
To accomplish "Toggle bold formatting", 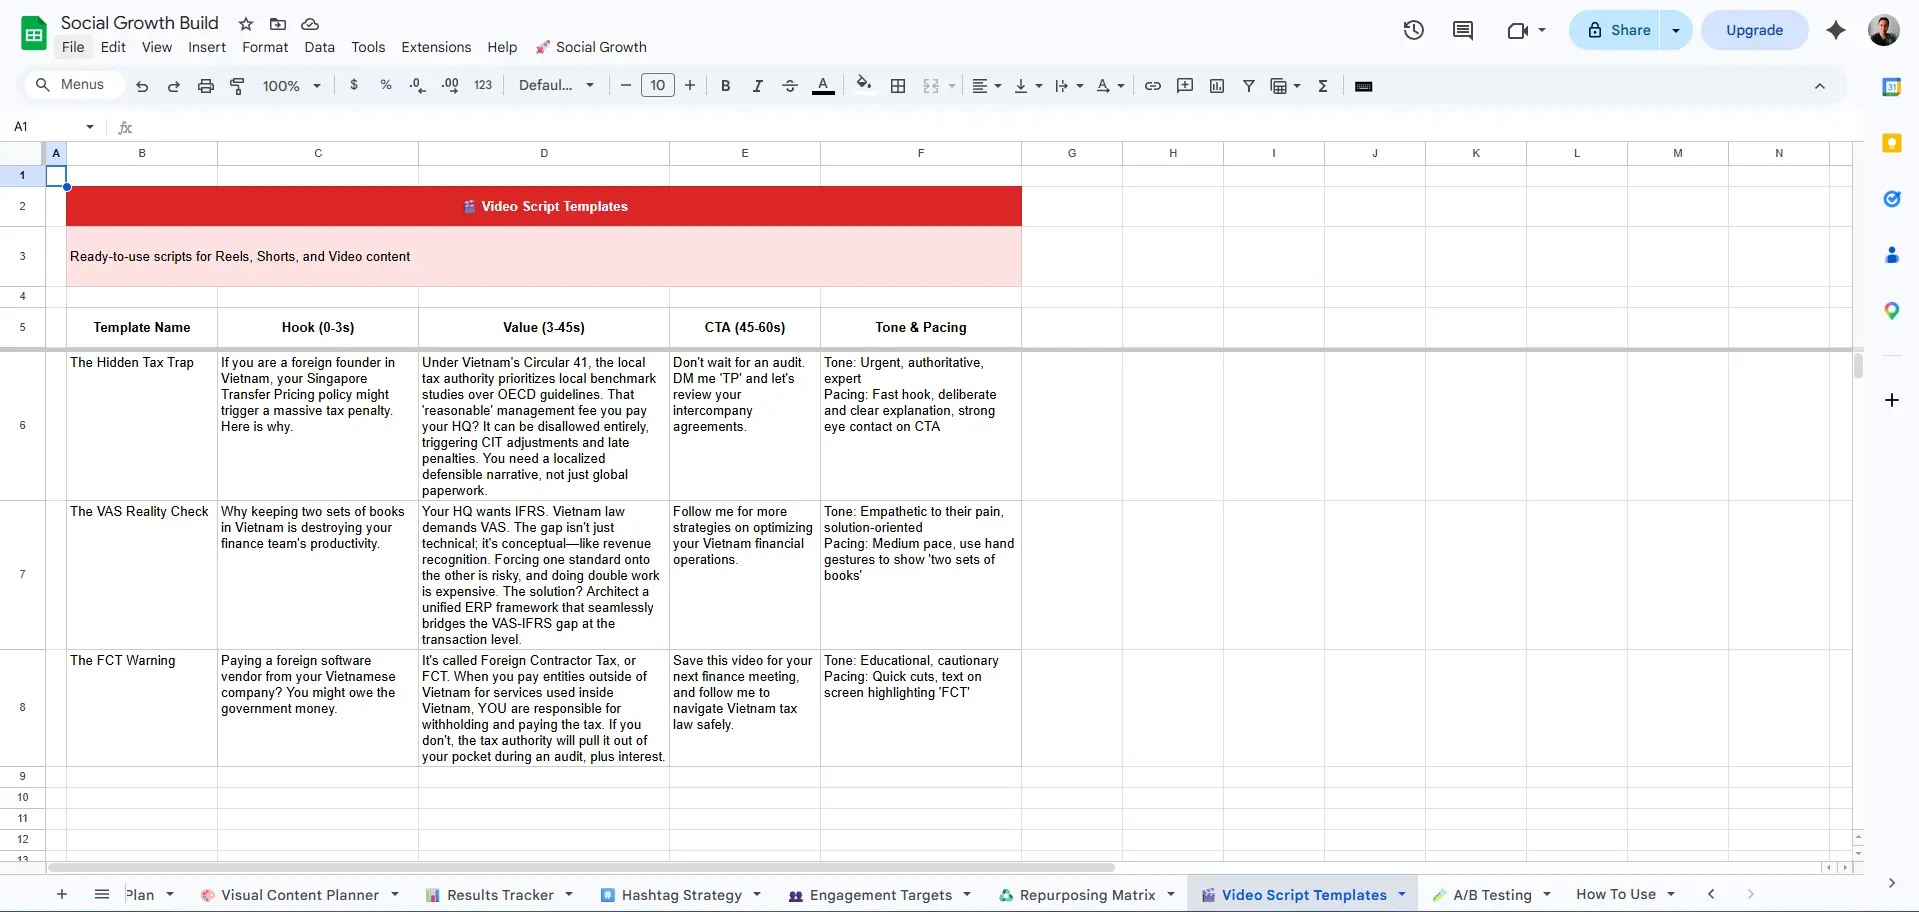I will (726, 86).
